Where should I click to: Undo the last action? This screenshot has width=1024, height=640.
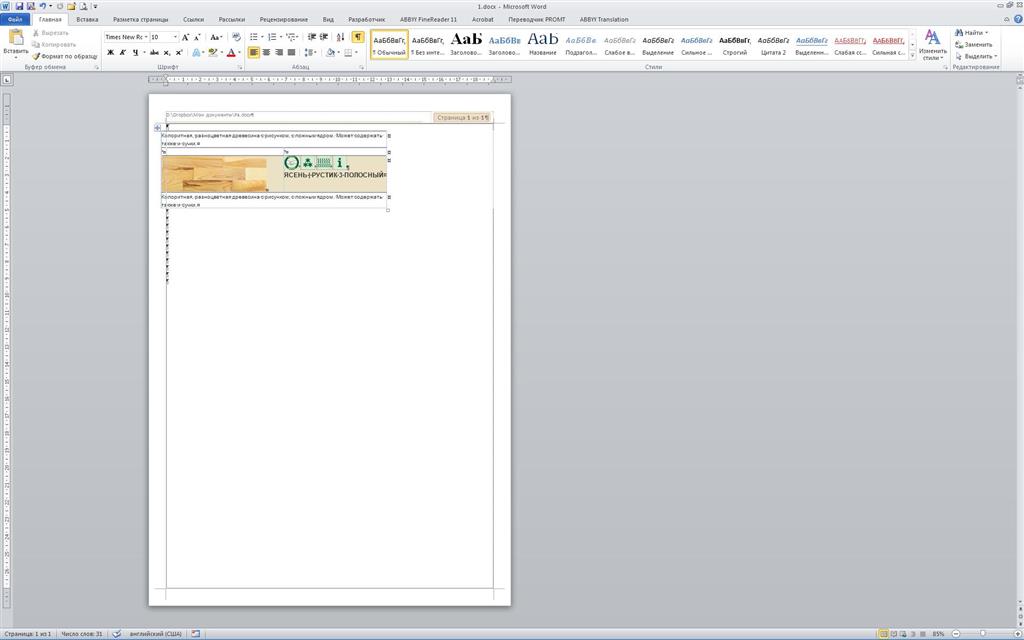pos(42,6)
